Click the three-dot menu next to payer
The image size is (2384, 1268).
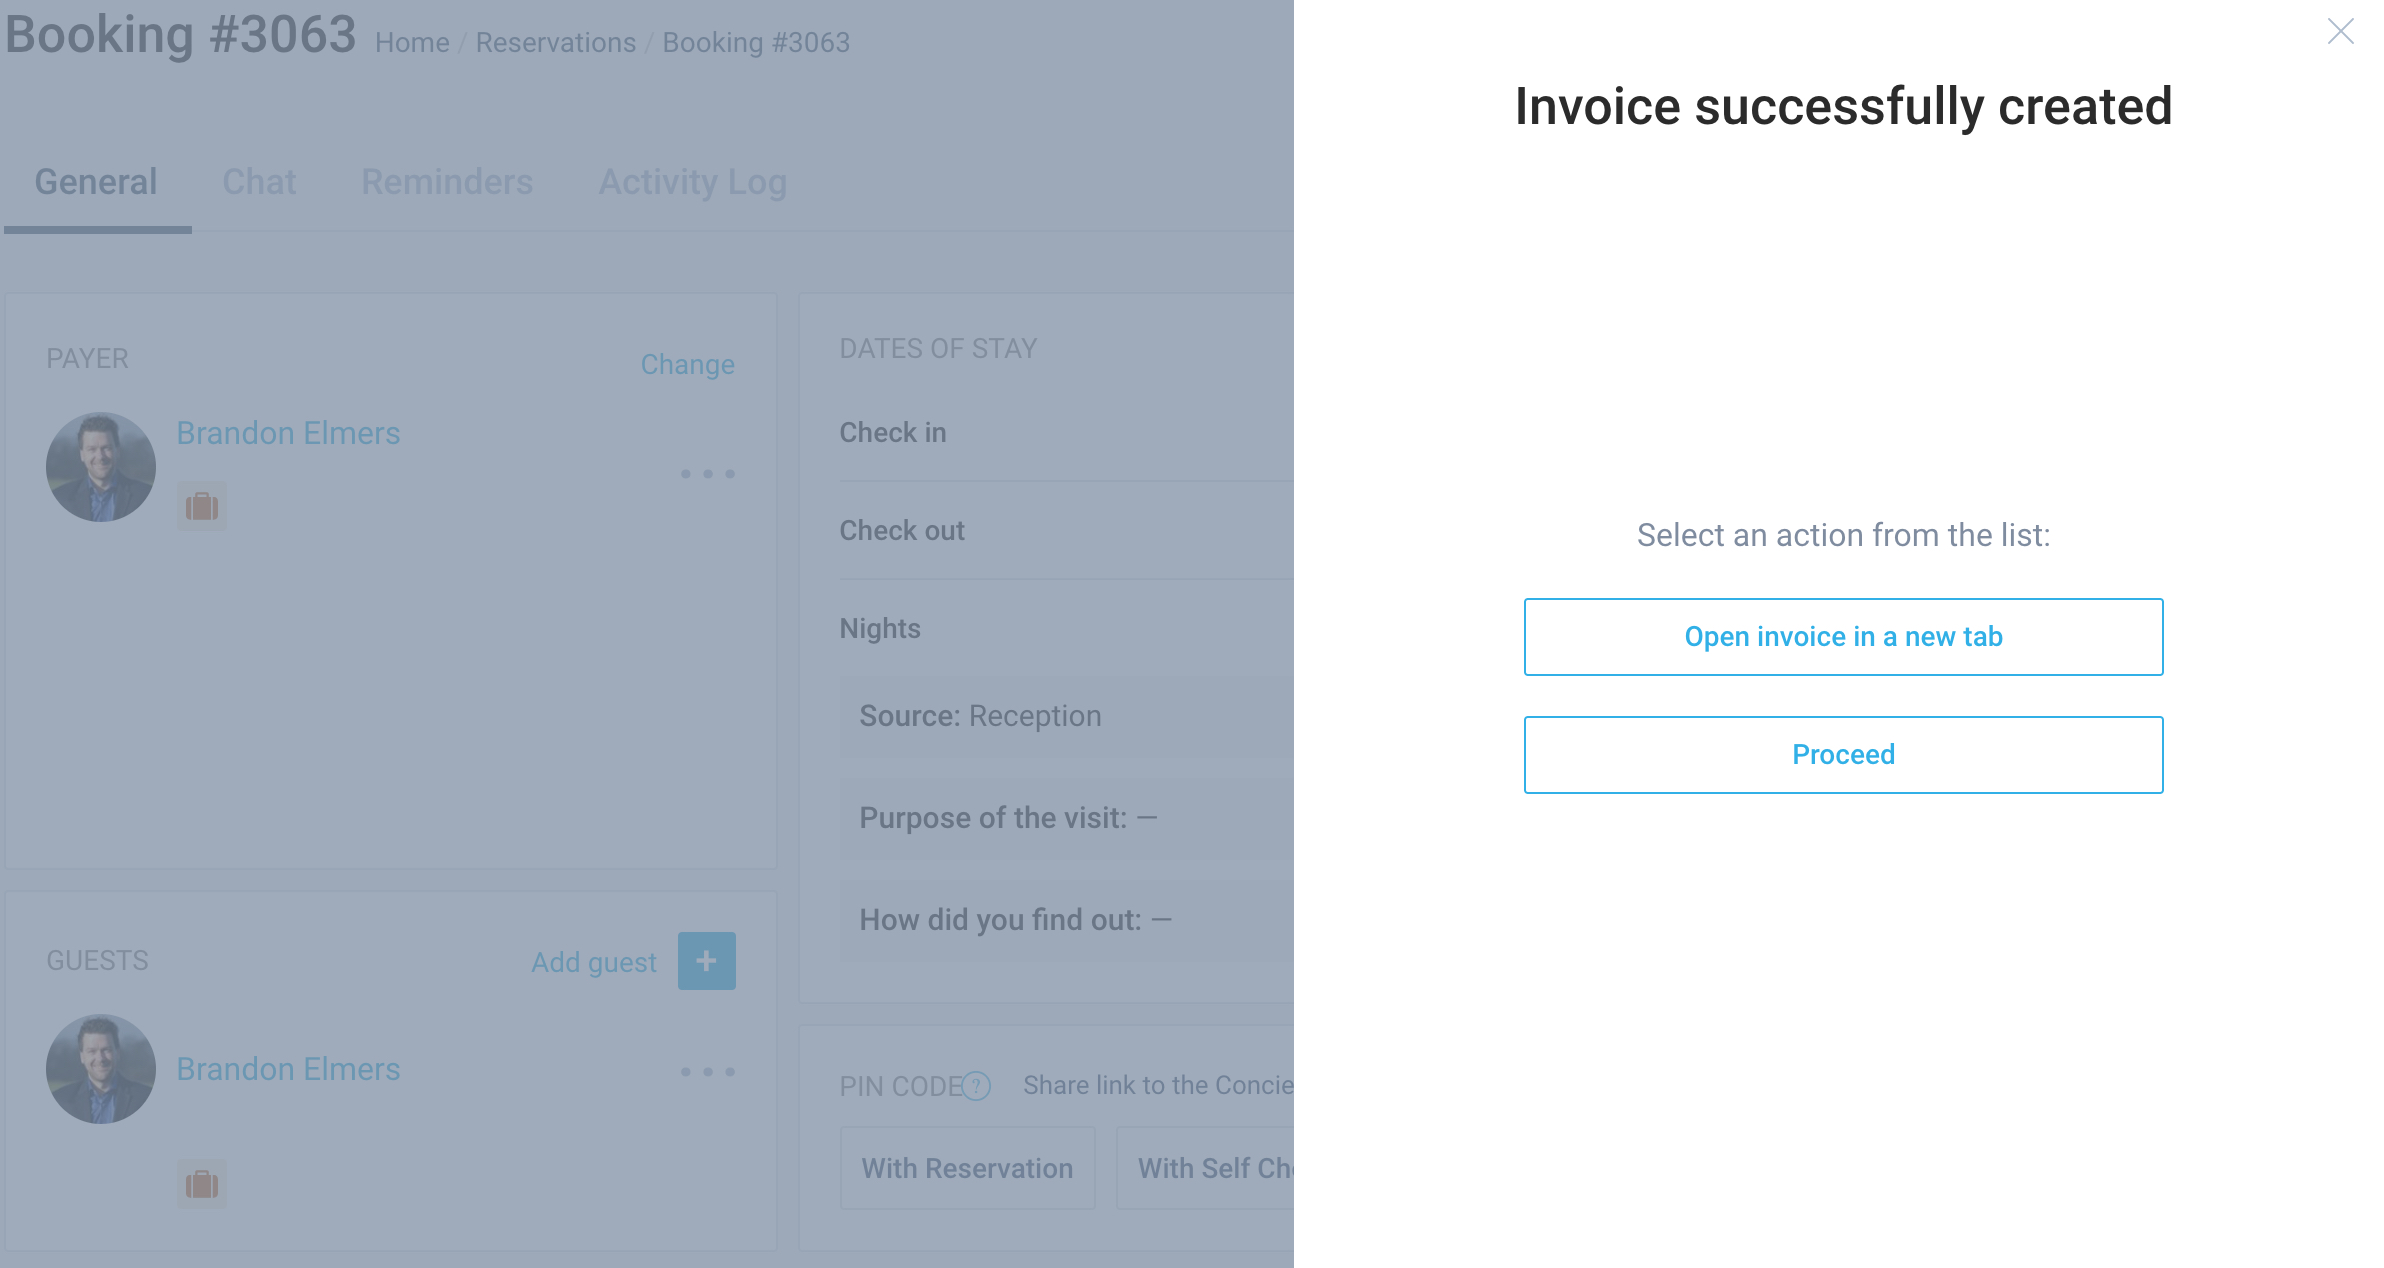point(708,473)
